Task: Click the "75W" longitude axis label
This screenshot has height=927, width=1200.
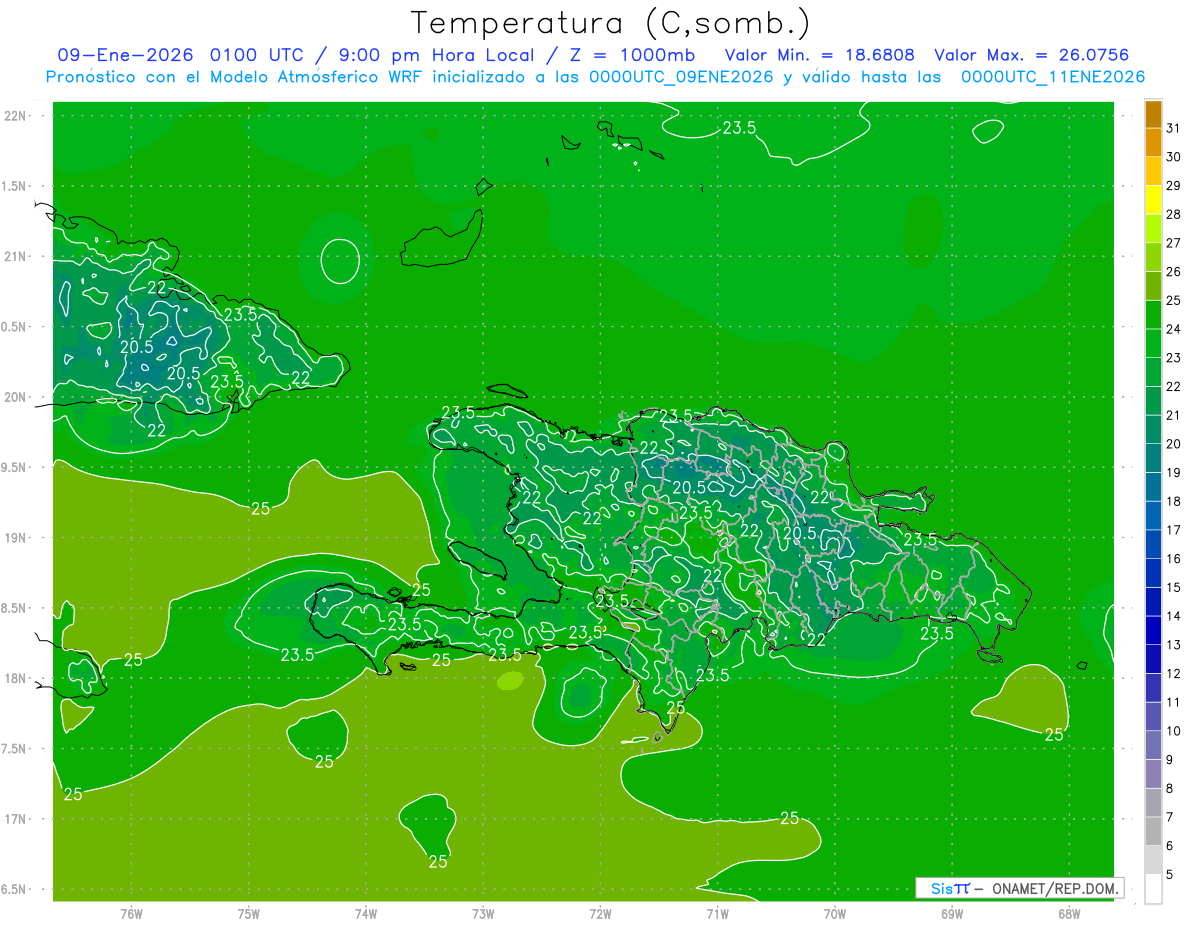Action: point(249,913)
